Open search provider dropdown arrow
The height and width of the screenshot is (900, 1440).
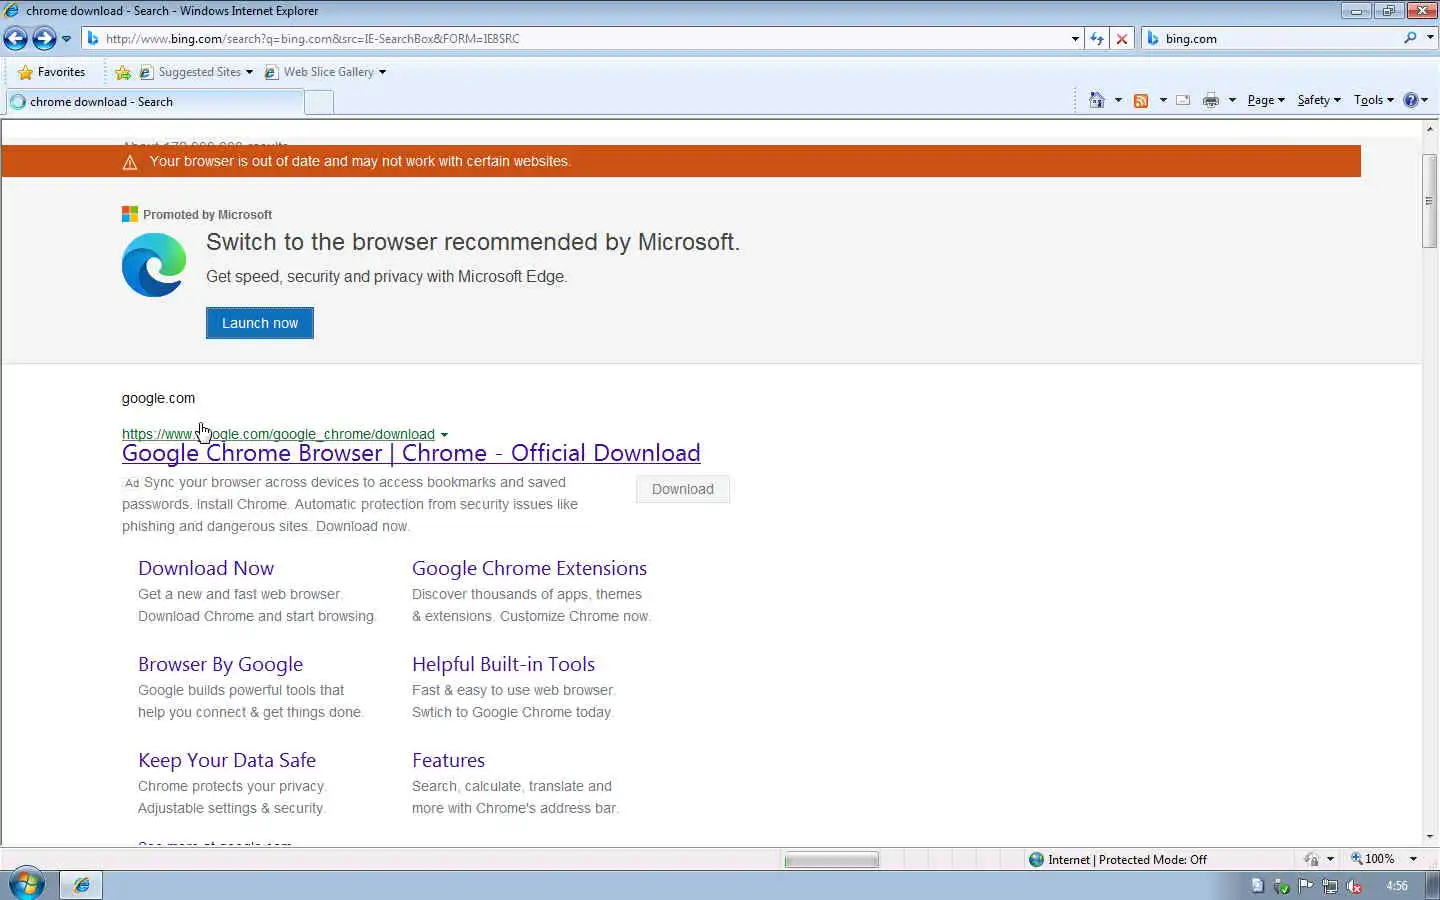[1429, 38]
